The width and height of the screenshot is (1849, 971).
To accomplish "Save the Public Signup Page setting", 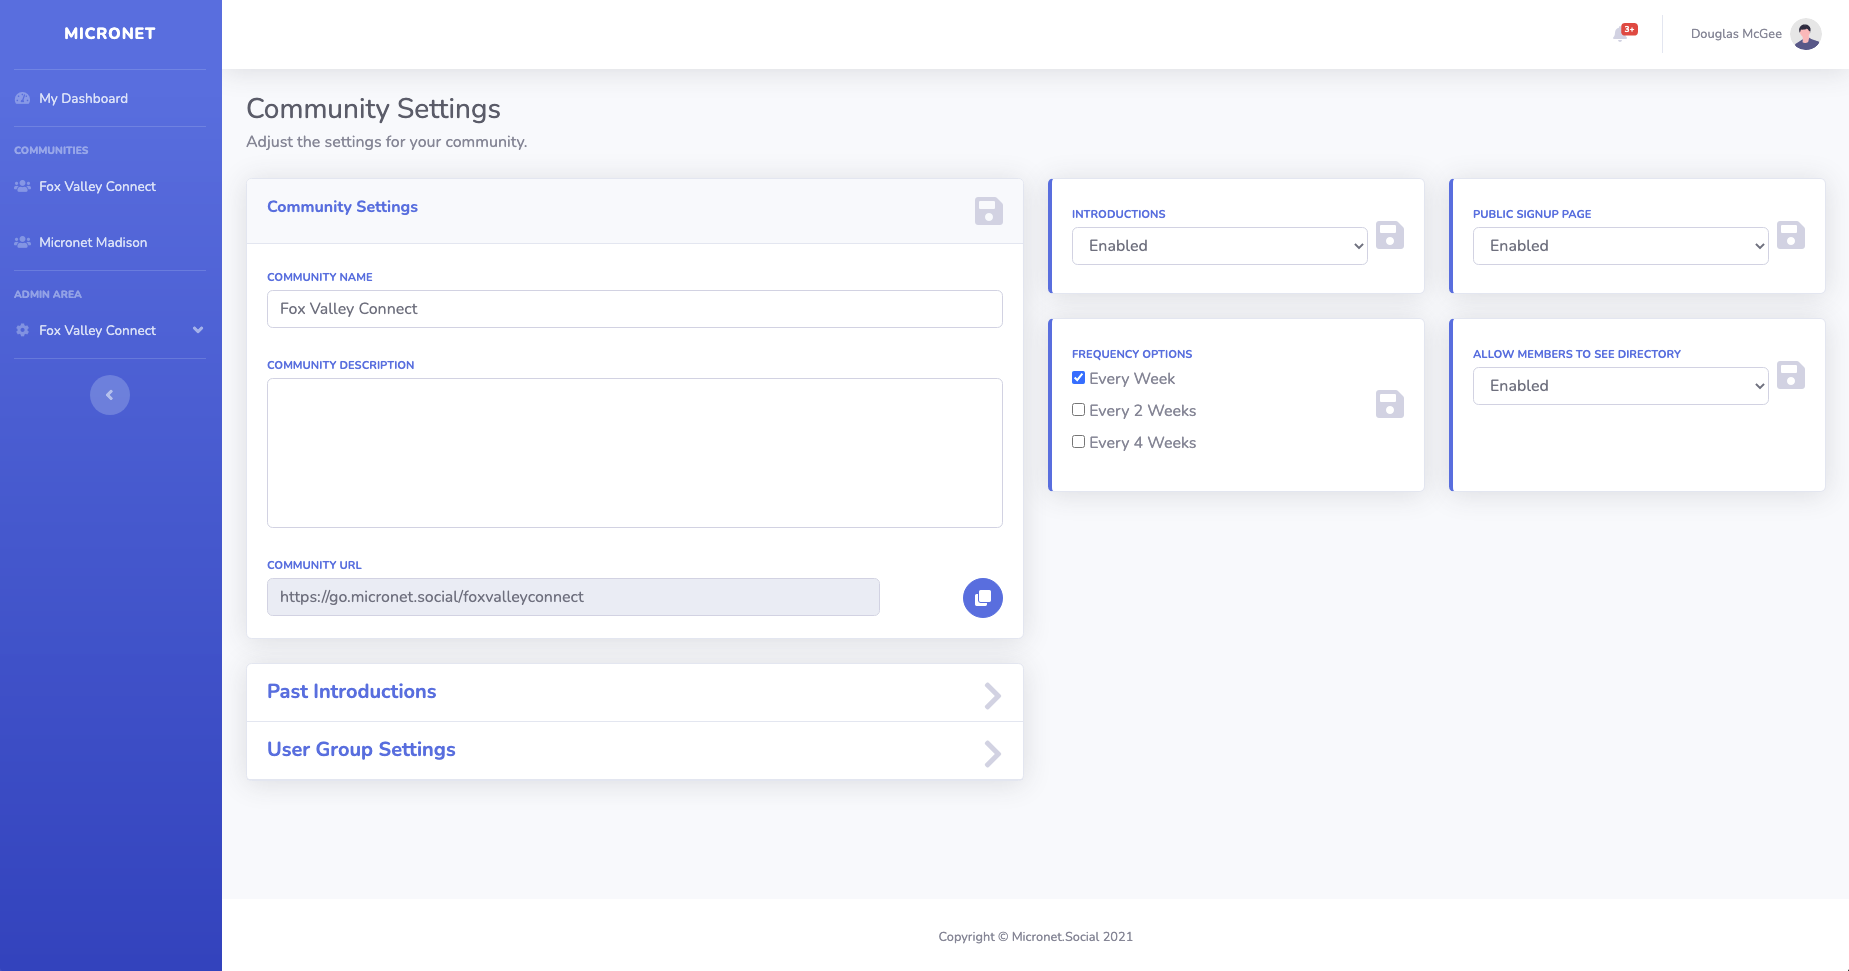I will pyautogui.click(x=1790, y=235).
